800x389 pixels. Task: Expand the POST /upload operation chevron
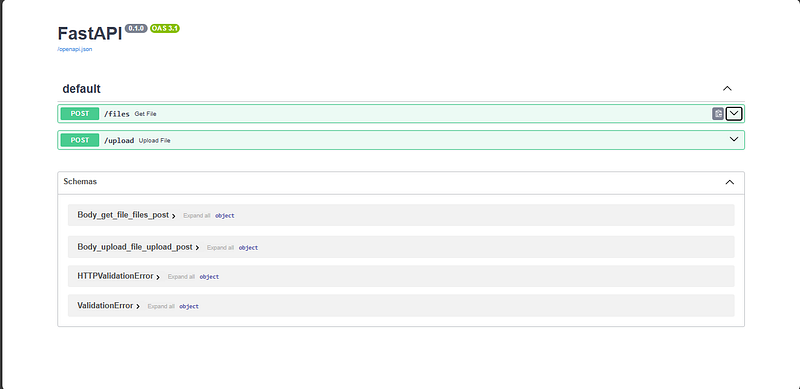tap(734, 139)
